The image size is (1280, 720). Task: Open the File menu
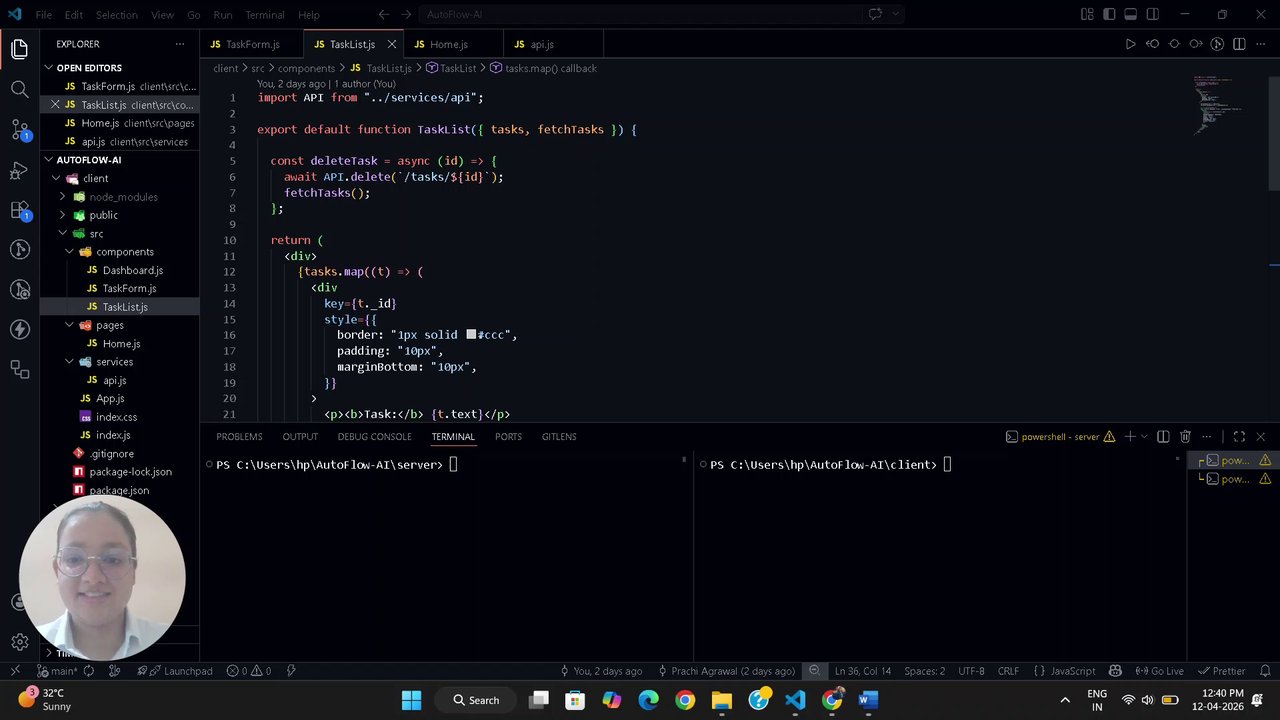coord(44,15)
